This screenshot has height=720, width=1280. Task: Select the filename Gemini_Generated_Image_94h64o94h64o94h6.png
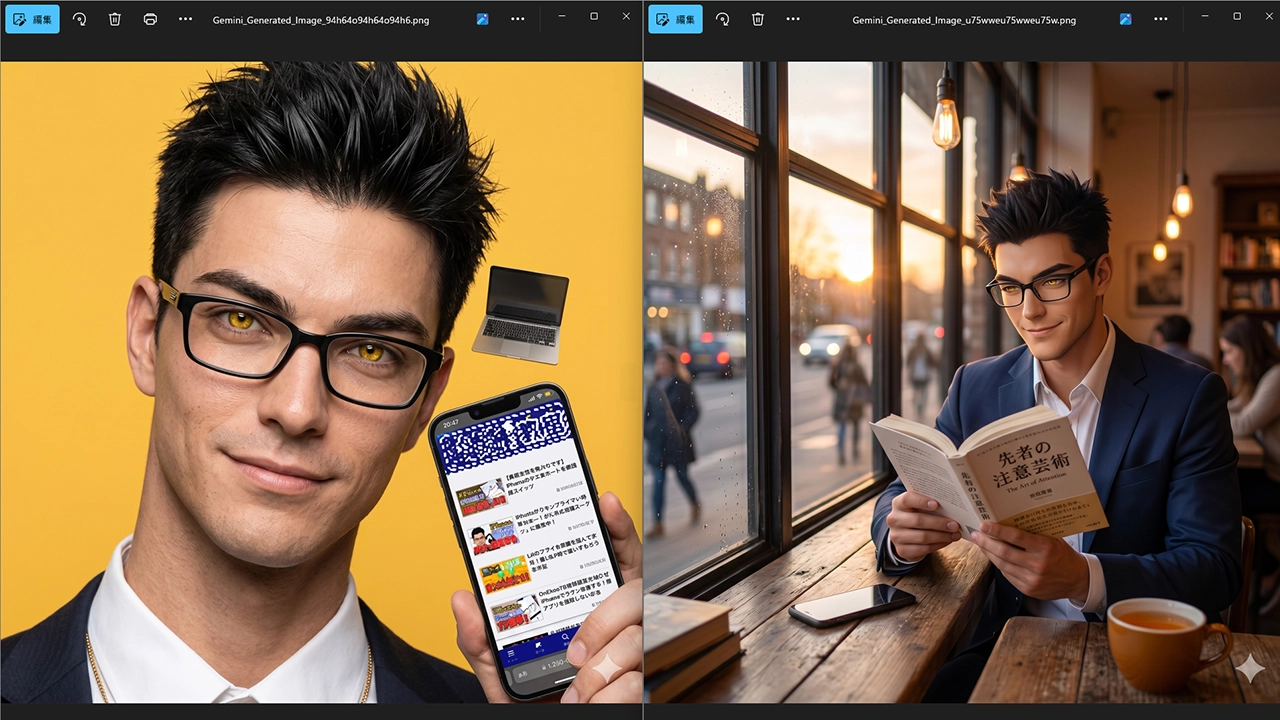pos(321,20)
